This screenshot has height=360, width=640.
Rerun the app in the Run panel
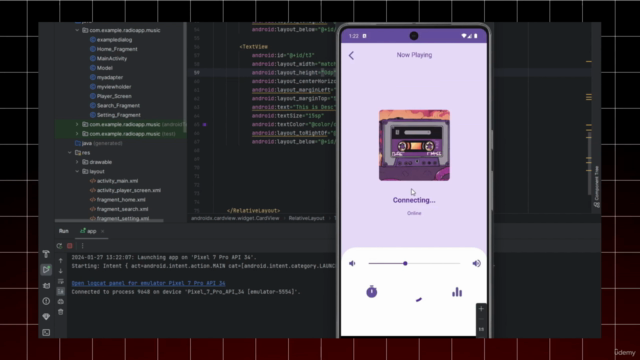pyautogui.click(x=59, y=246)
